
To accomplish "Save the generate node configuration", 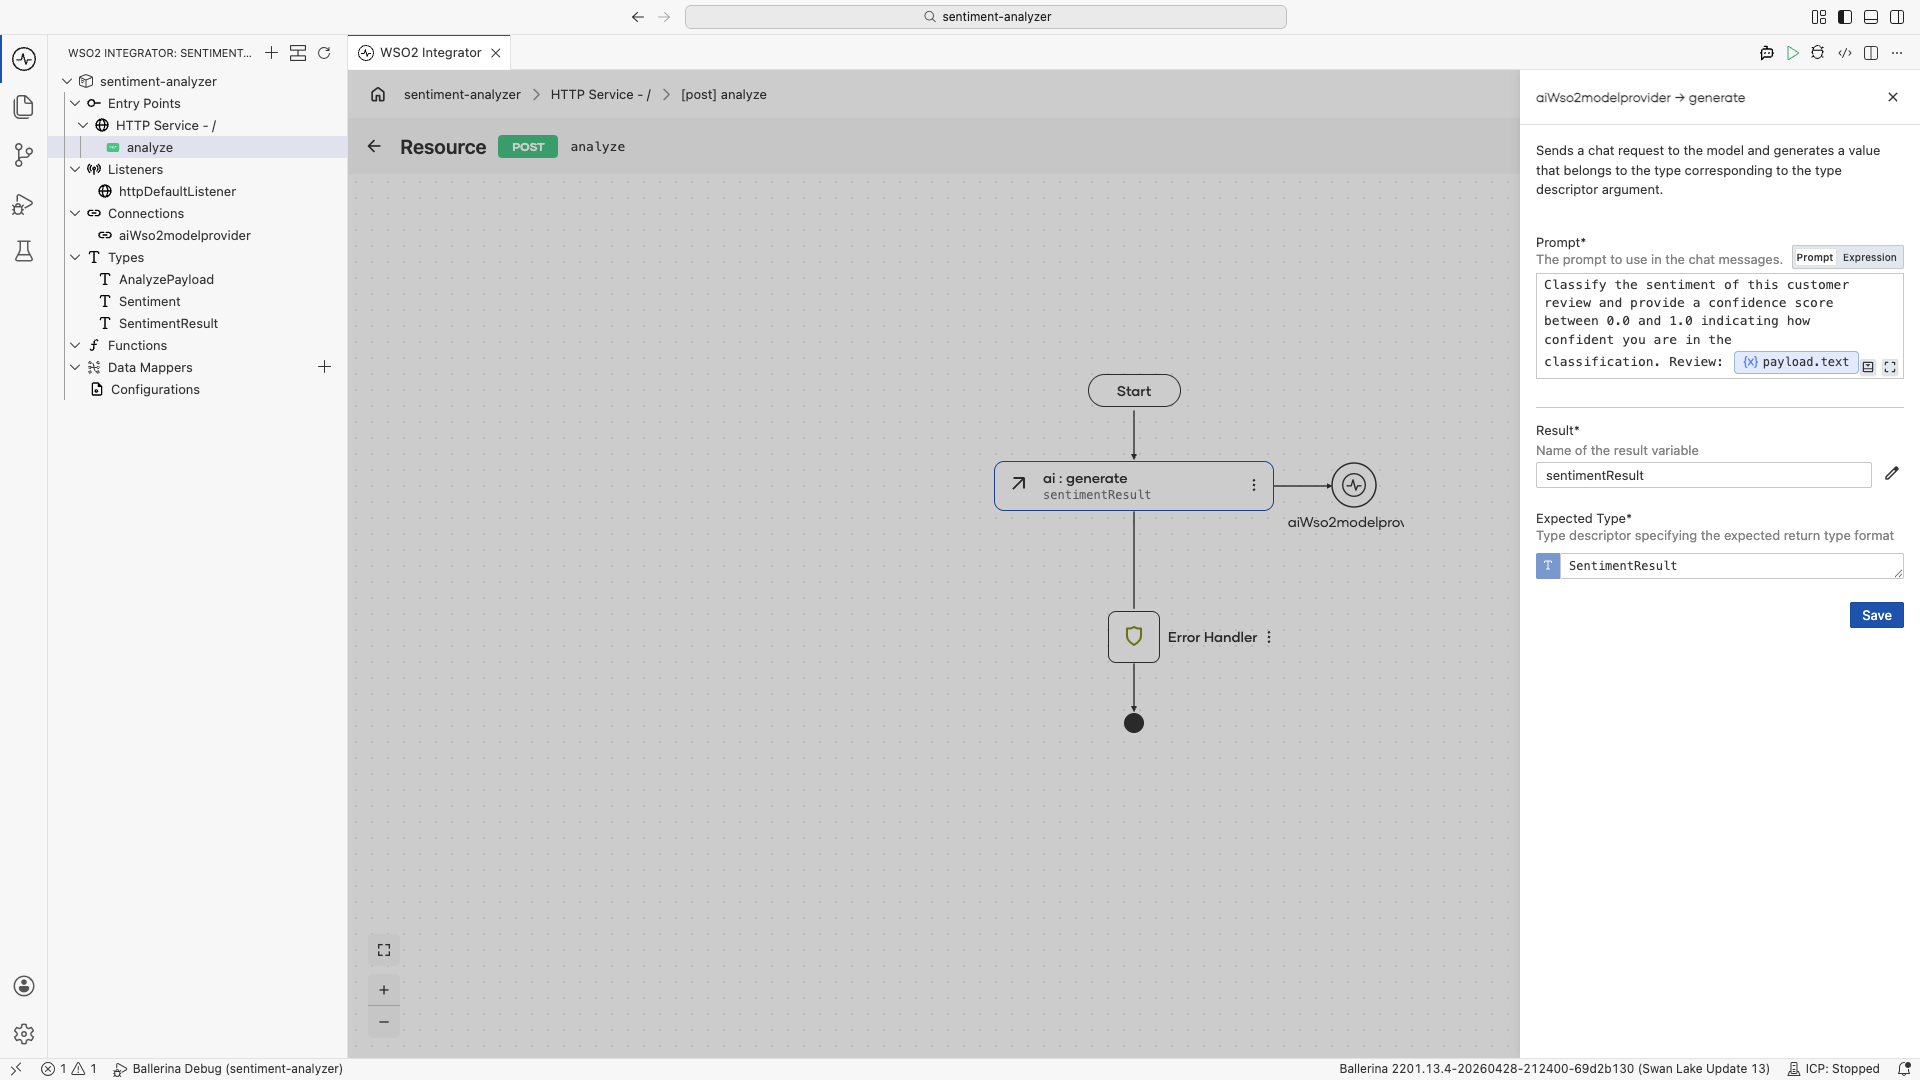I will (1876, 615).
